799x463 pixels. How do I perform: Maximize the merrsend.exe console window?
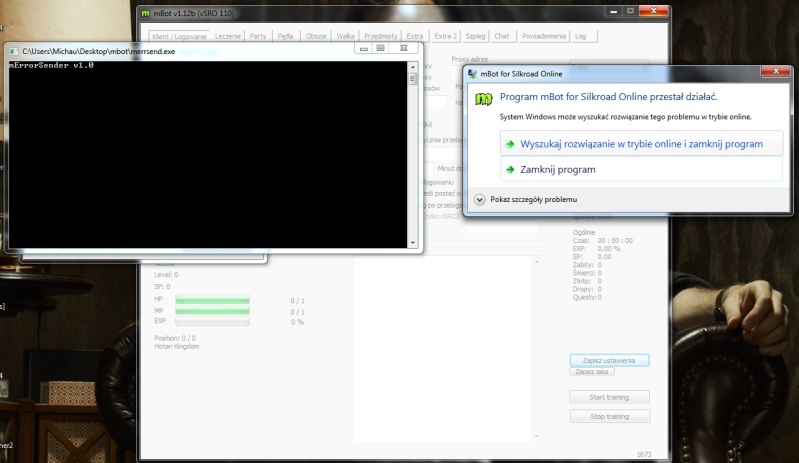click(x=381, y=48)
